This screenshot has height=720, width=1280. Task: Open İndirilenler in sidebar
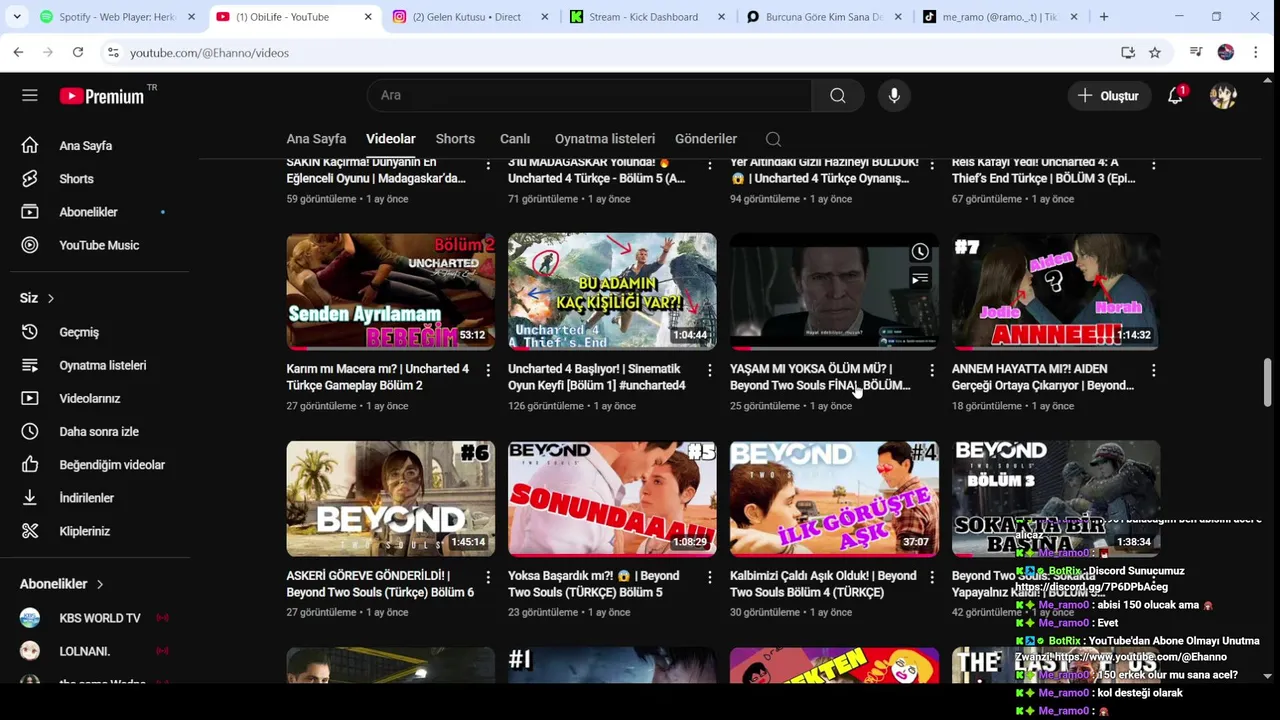pos(95,498)
